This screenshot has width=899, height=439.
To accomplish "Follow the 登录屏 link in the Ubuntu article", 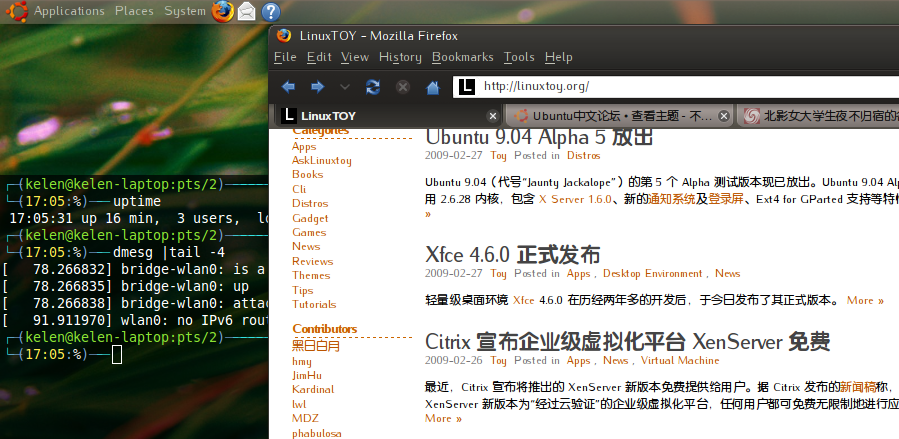I will pyautogui.click(x=726, y=199).
